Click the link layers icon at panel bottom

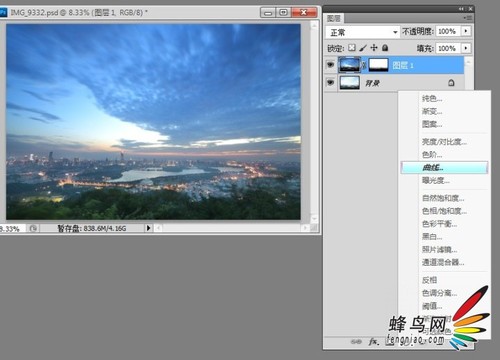click(x=356, y=342)
